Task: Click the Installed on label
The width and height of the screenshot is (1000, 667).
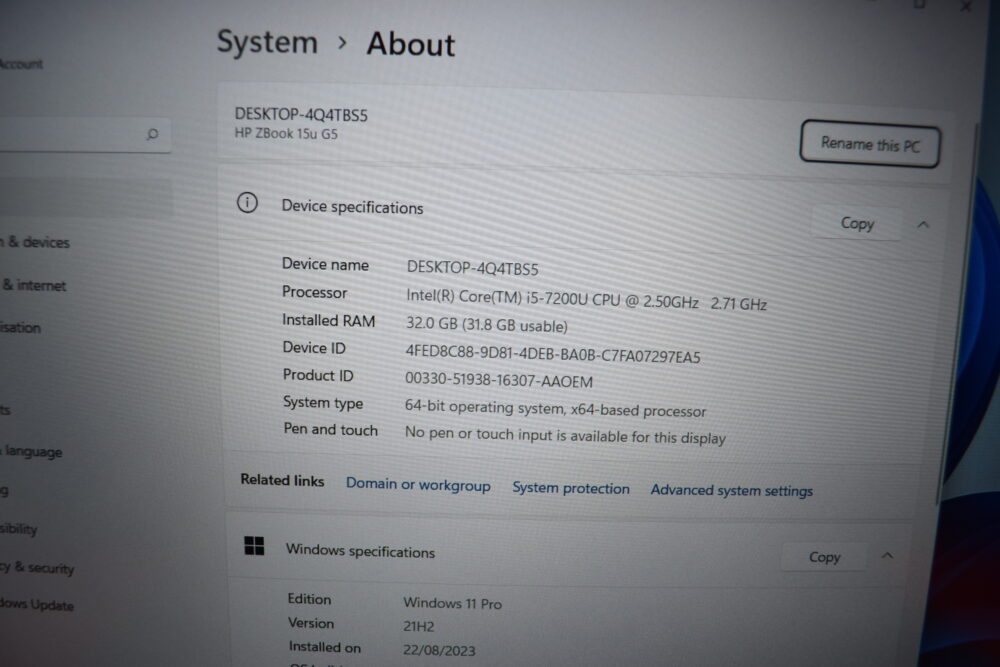Action: (x=325, y=647)
